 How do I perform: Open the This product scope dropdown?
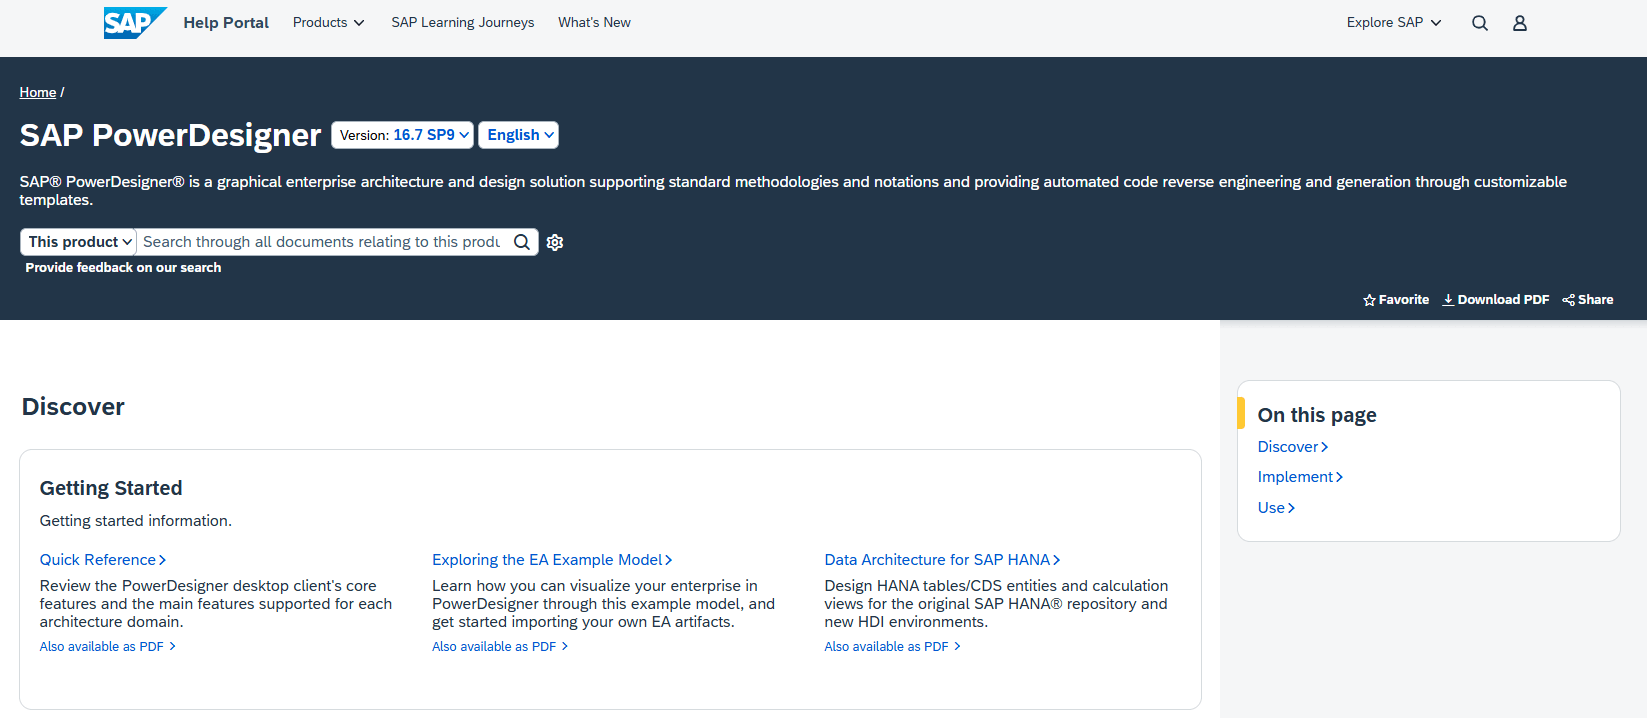pos(79,242)
